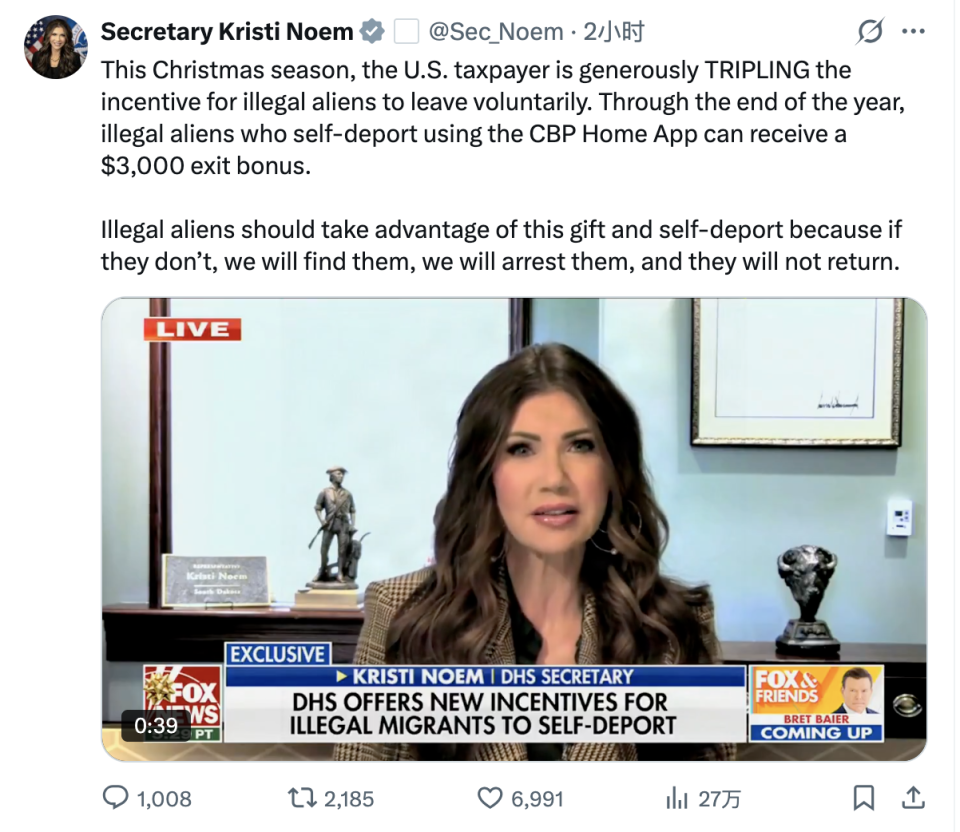The height and width of the screenshot is (832, 960).
Task: Repost this tweet via the retweet icon
Action: [302, 798]
